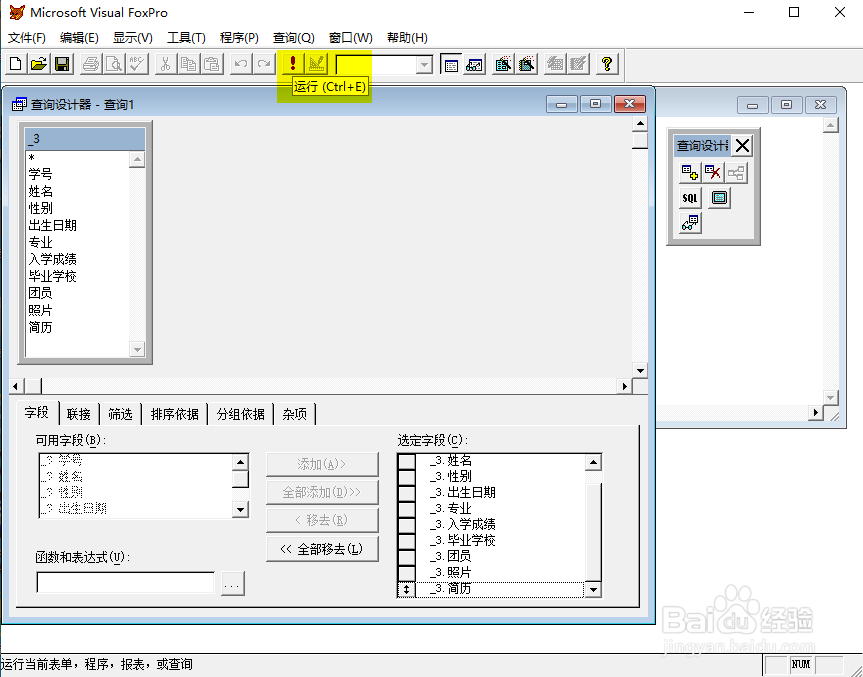
Task: Open Help with the question mark icon
Action: pos(607,64)
